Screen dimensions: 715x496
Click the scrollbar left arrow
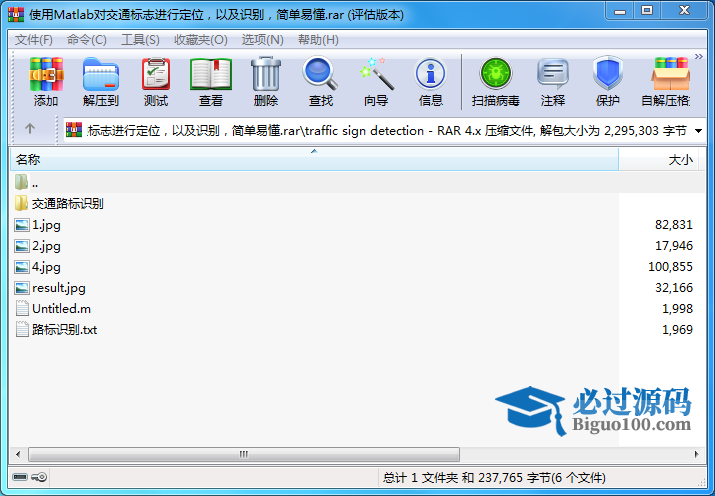[x=18, y=455]
